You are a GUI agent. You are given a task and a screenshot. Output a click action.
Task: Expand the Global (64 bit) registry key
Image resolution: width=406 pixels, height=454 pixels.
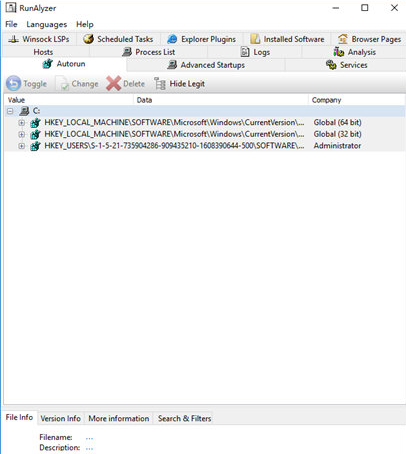tap(22, 123)
